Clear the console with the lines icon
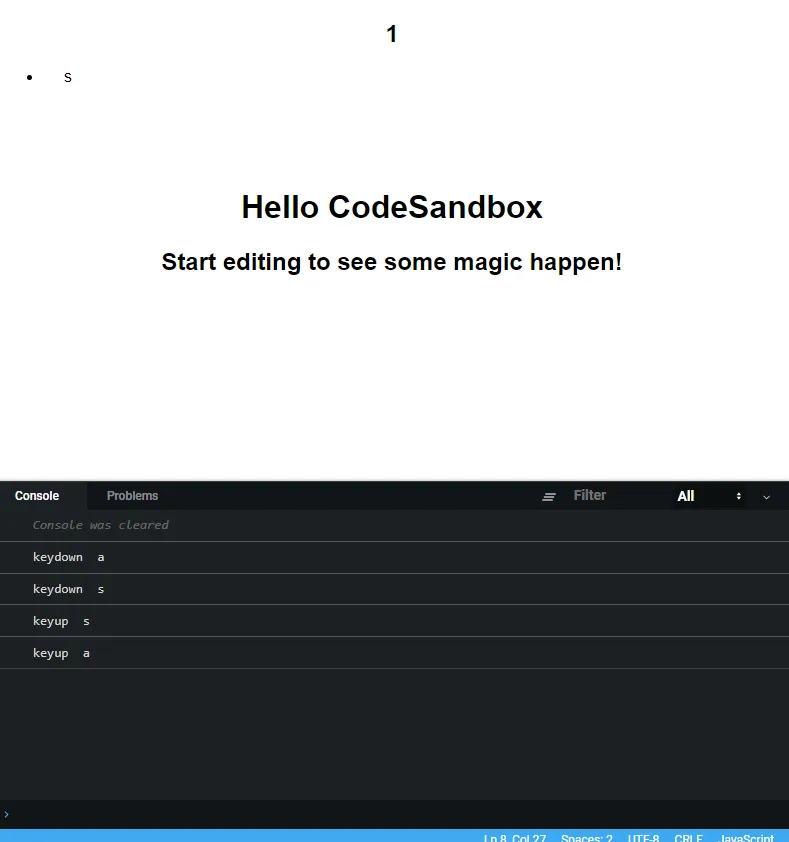Viewport: 789px width, 842px height. 548,497
